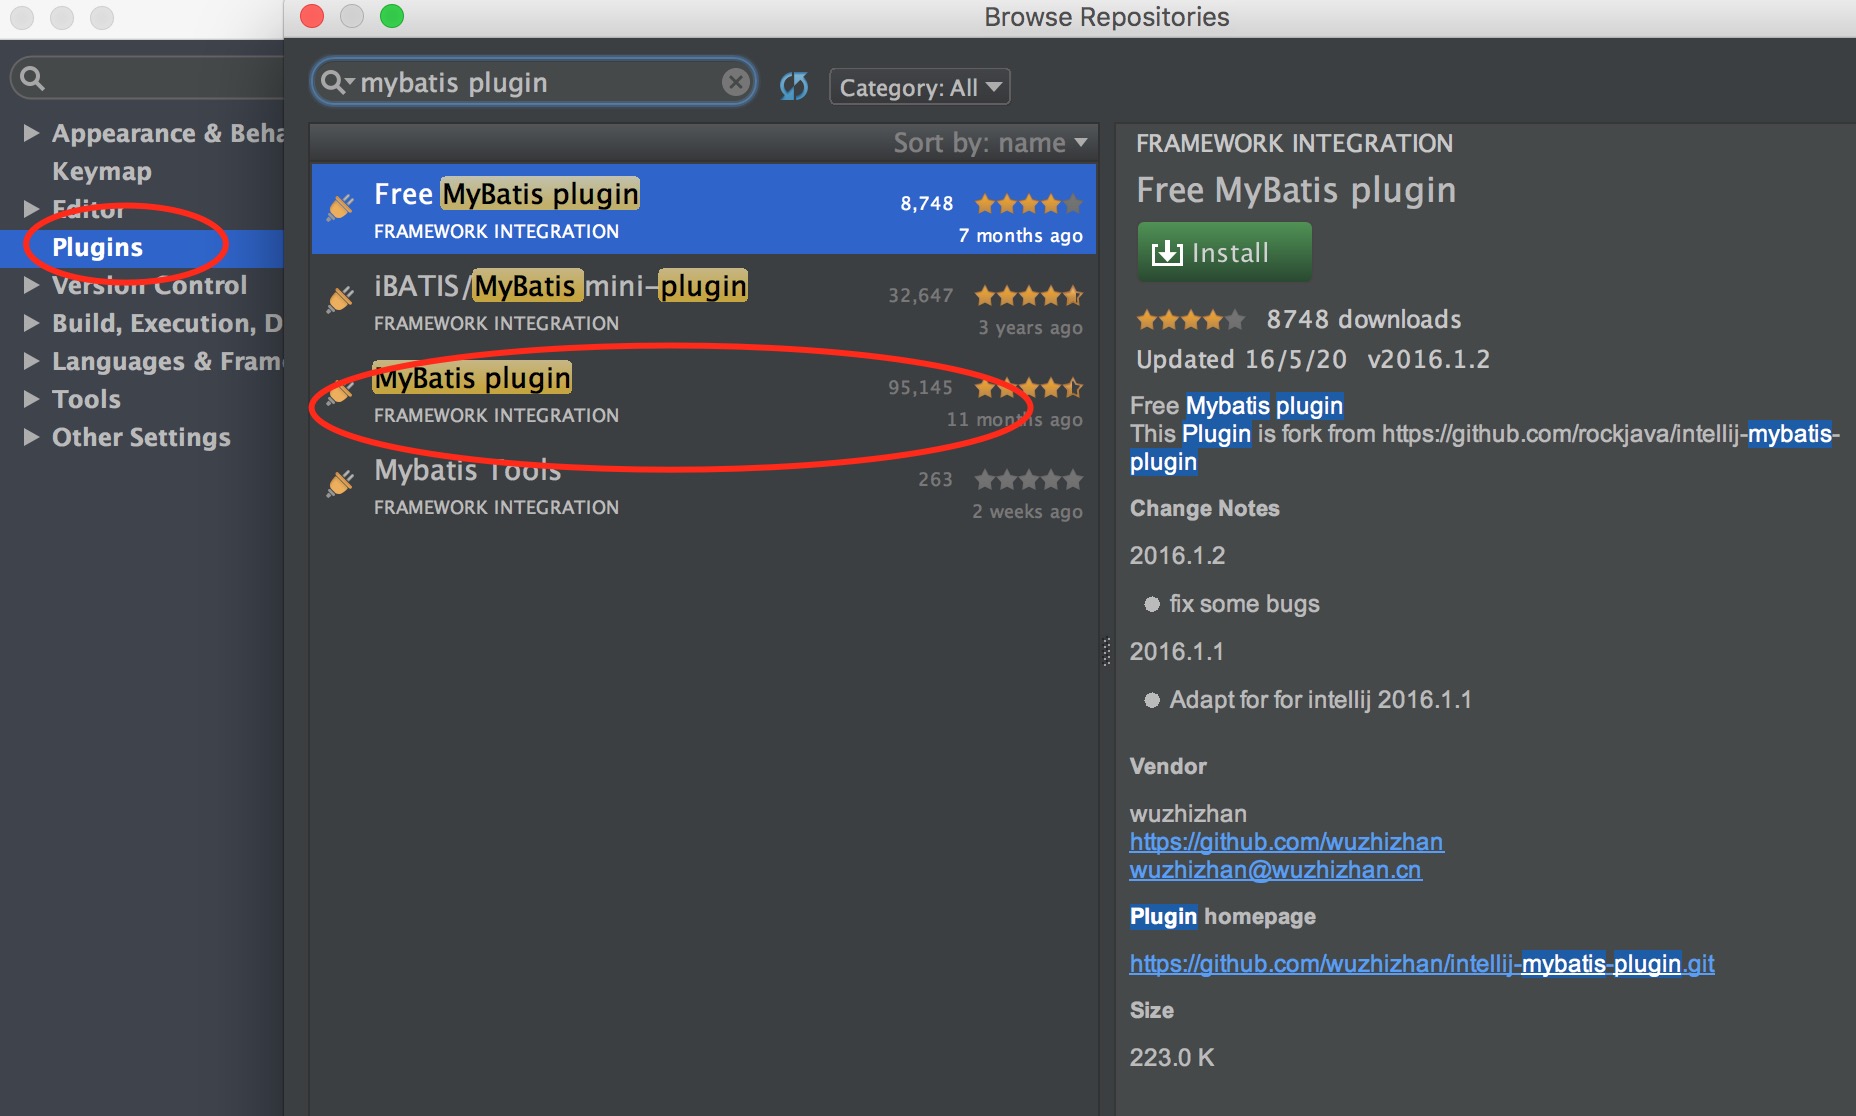Focus the mybatis plugin search field

(535, 82)
